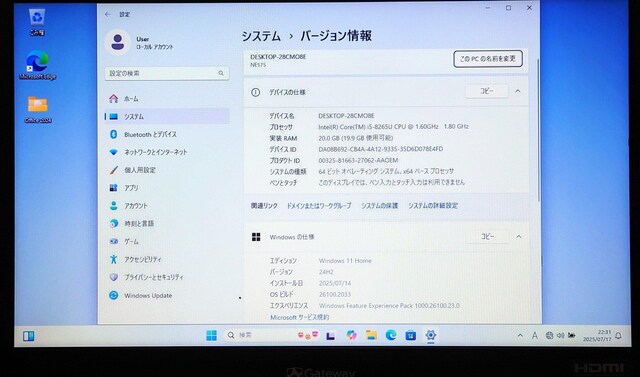Viewport: 640px width, 377px height.
Task: Click the device info circle icon
Action: [256, 92]
